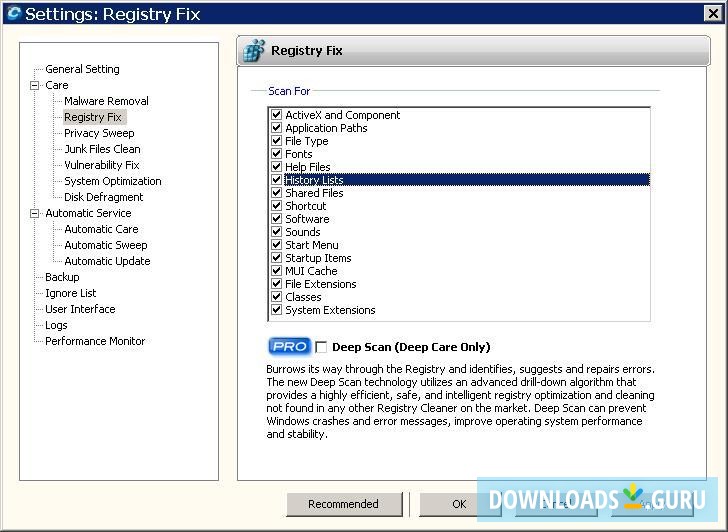The image size is (728, 532).
Task: Select the Classes list row
Action: pos(460,297)
